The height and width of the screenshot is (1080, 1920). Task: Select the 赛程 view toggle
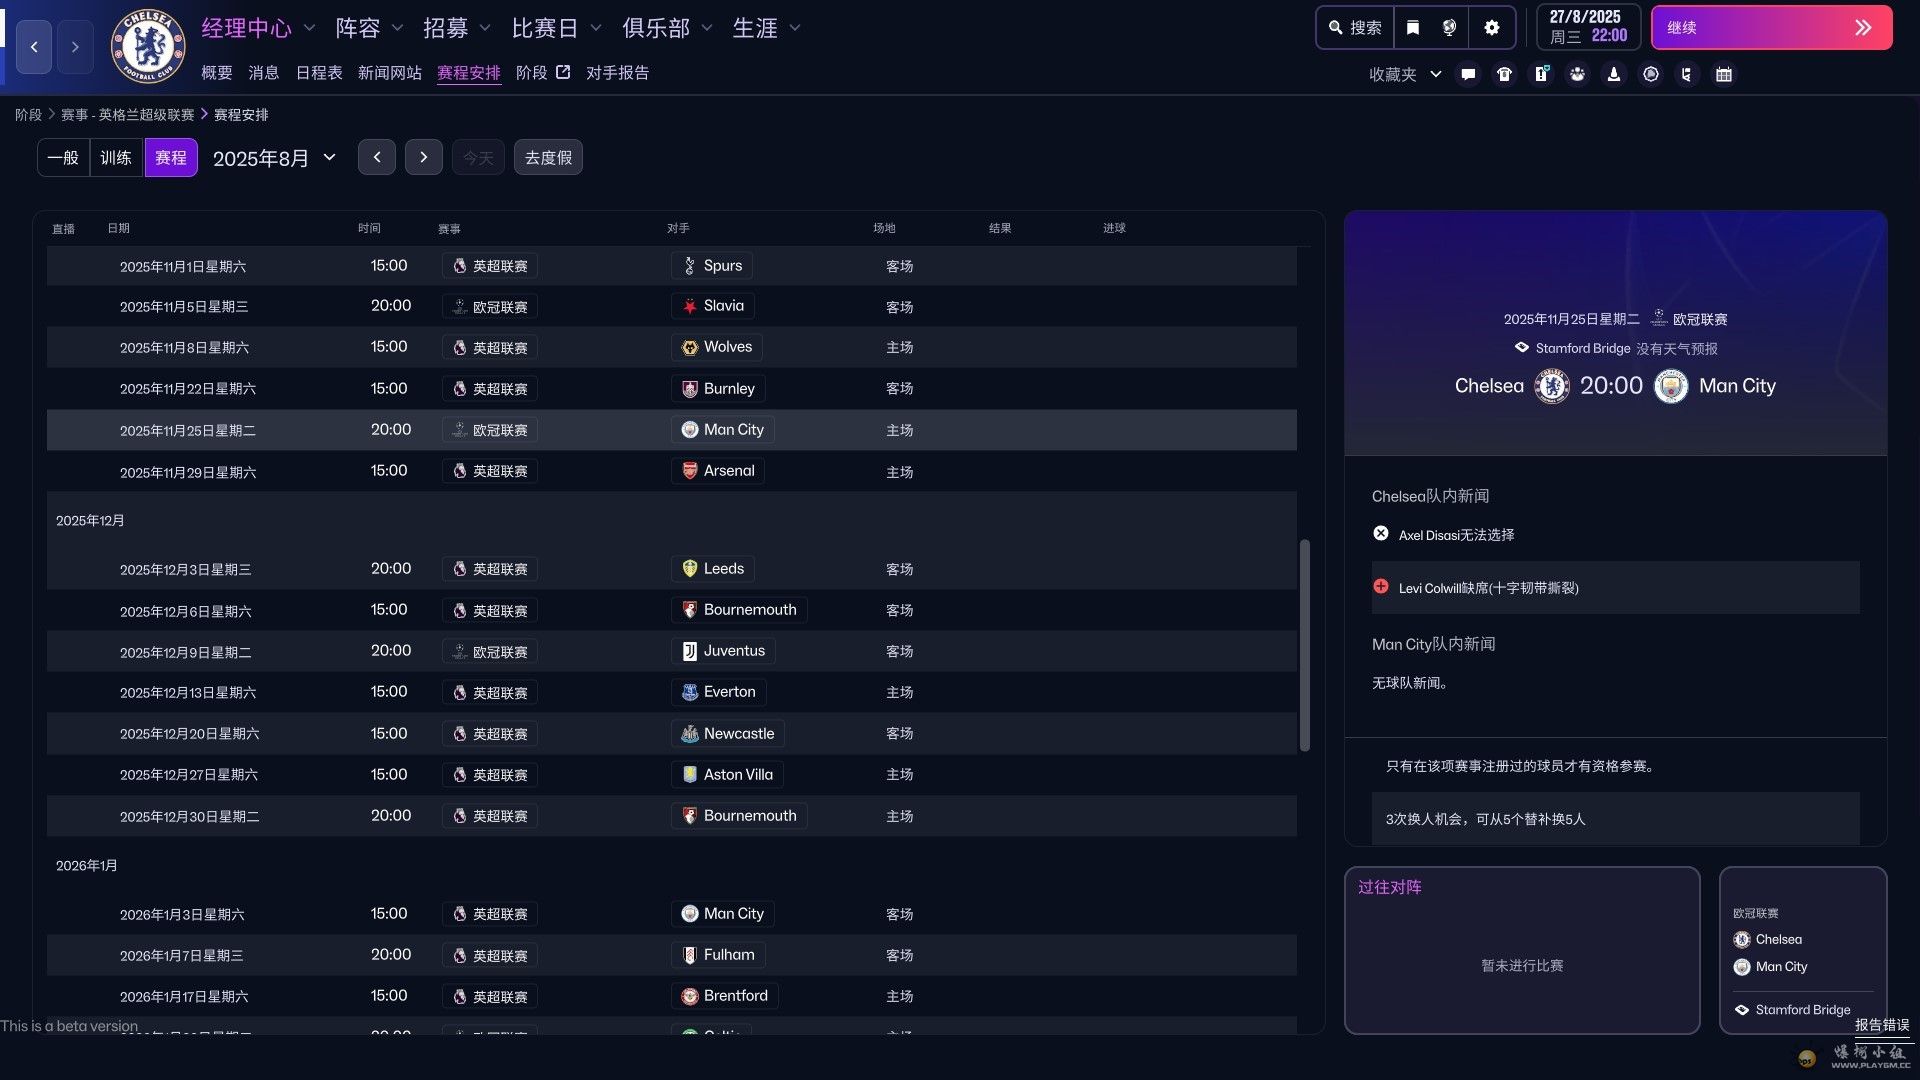pyautogui.click(x=170, y=158)
